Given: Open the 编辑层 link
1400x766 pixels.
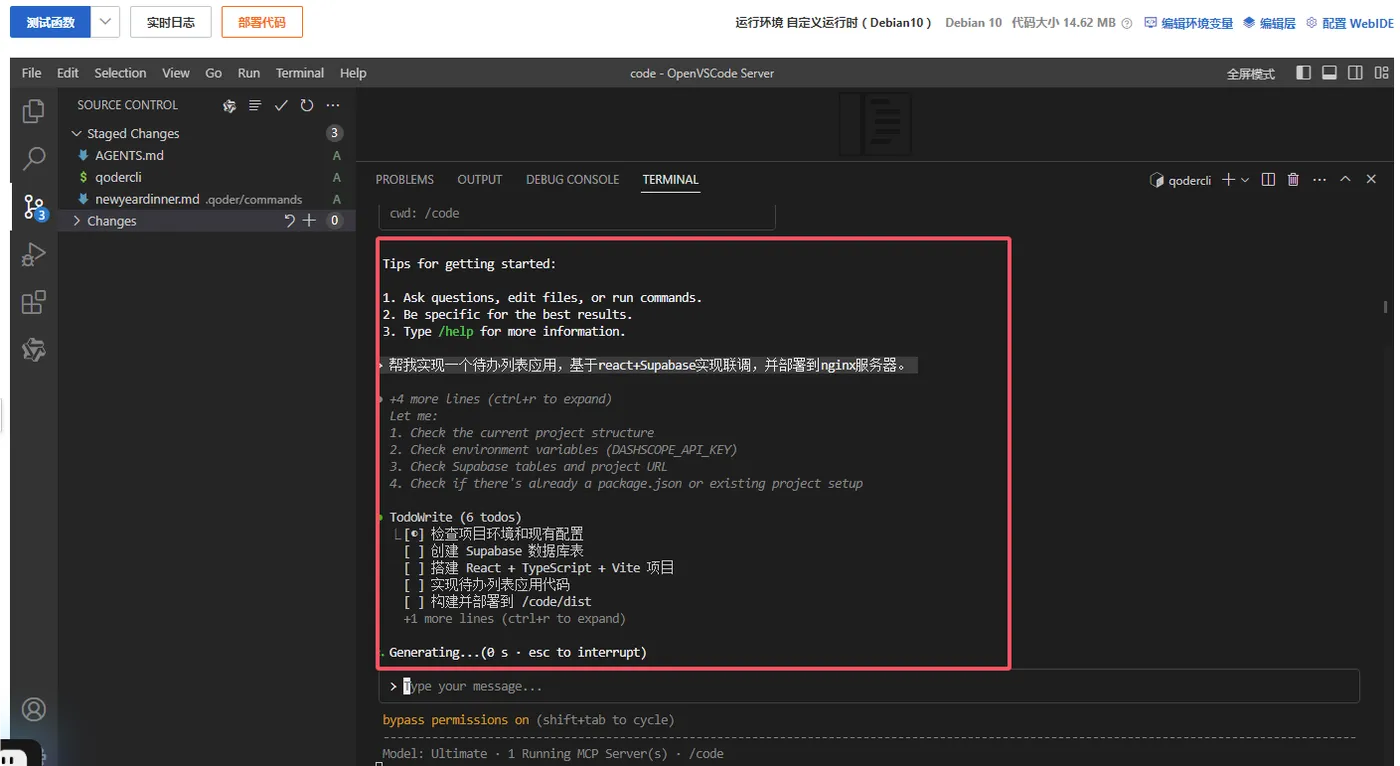Looking at the screenshot, I should [1269, 23].
